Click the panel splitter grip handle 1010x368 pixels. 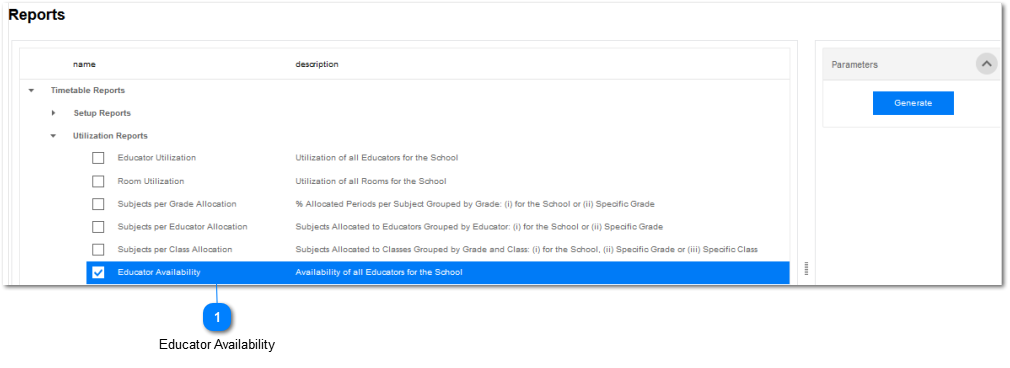806,269
